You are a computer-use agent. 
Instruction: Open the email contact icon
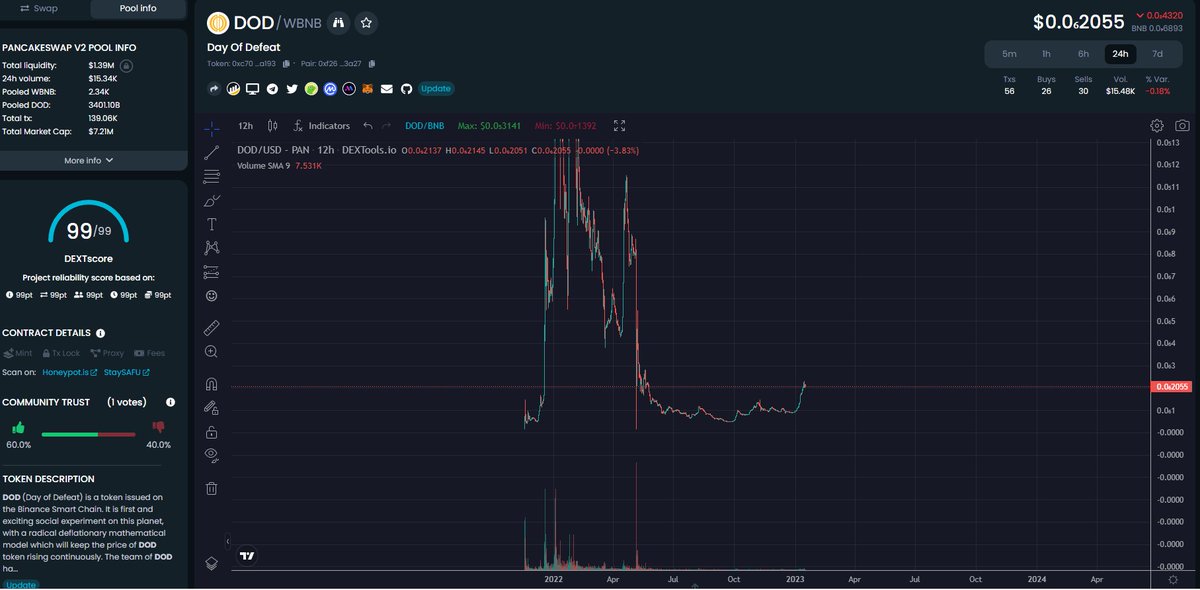coord(387,89)
